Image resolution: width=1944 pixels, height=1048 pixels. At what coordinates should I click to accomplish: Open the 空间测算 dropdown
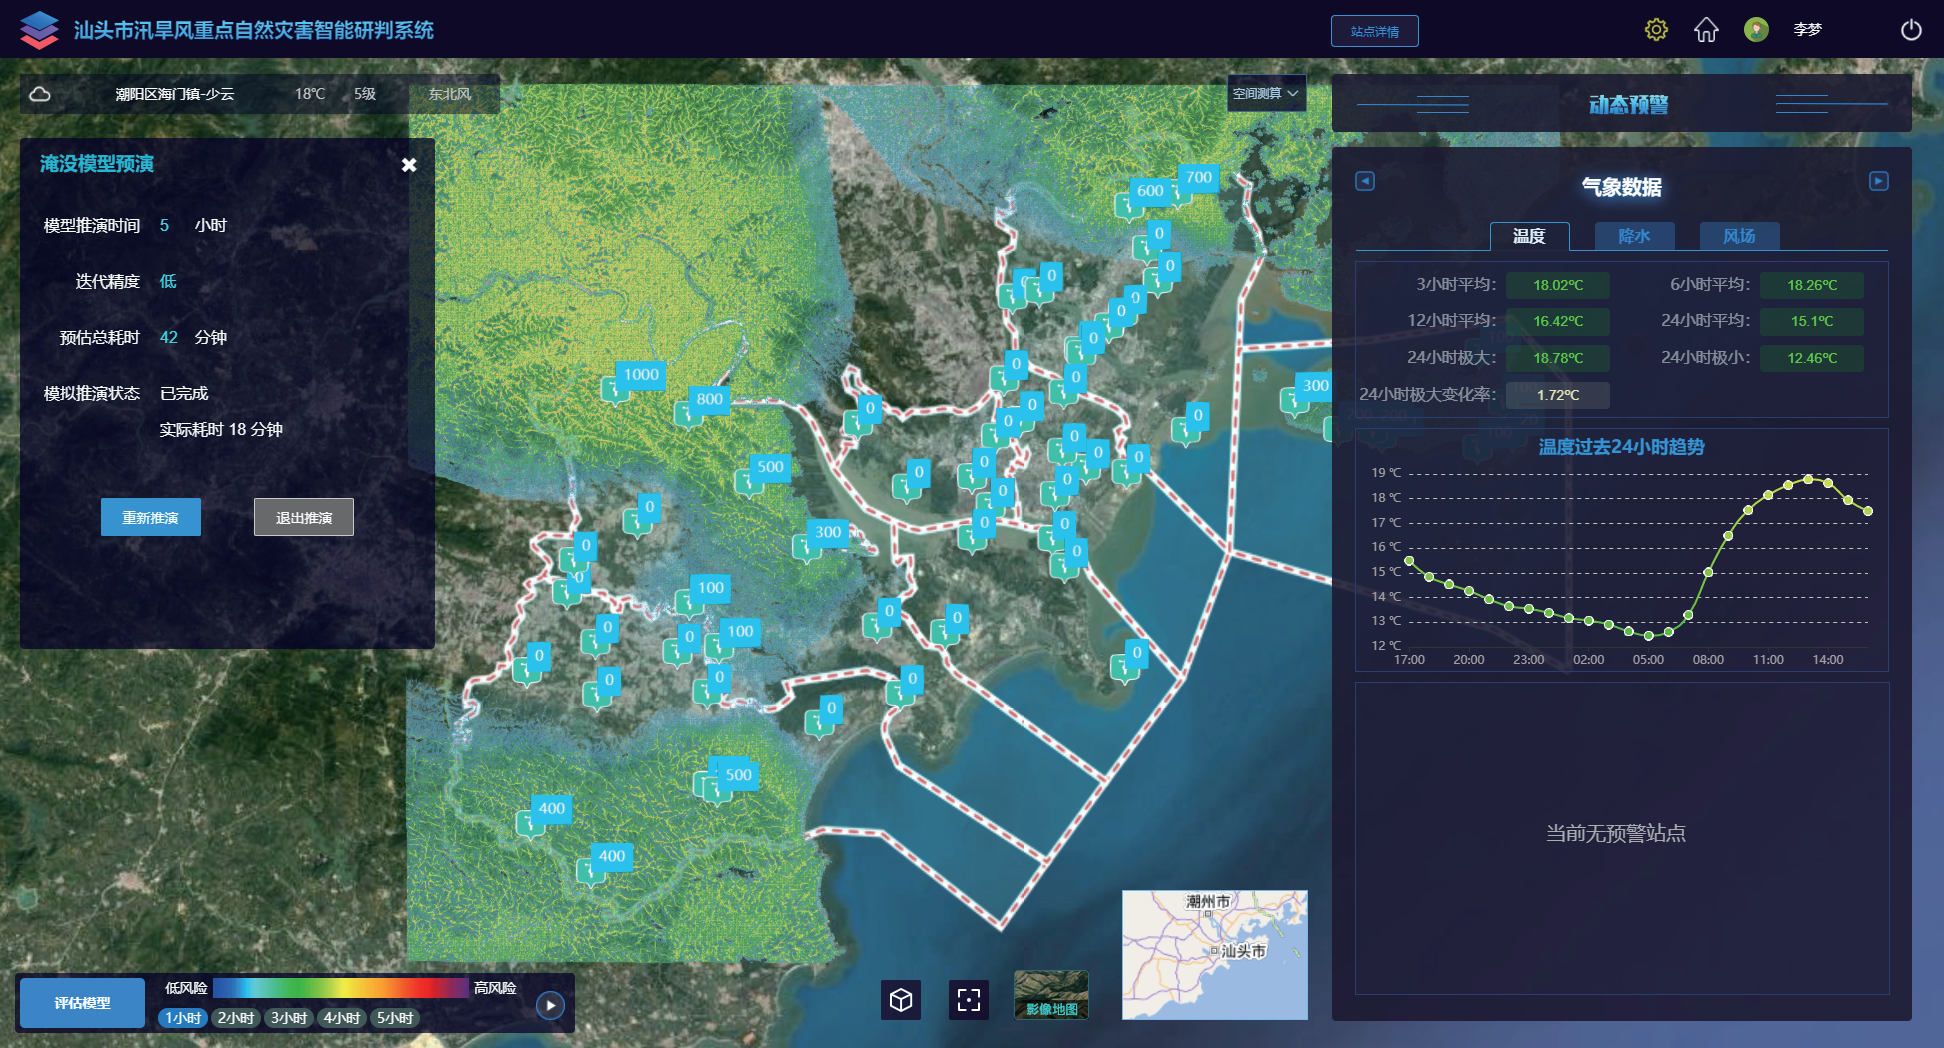(1265, 93)
